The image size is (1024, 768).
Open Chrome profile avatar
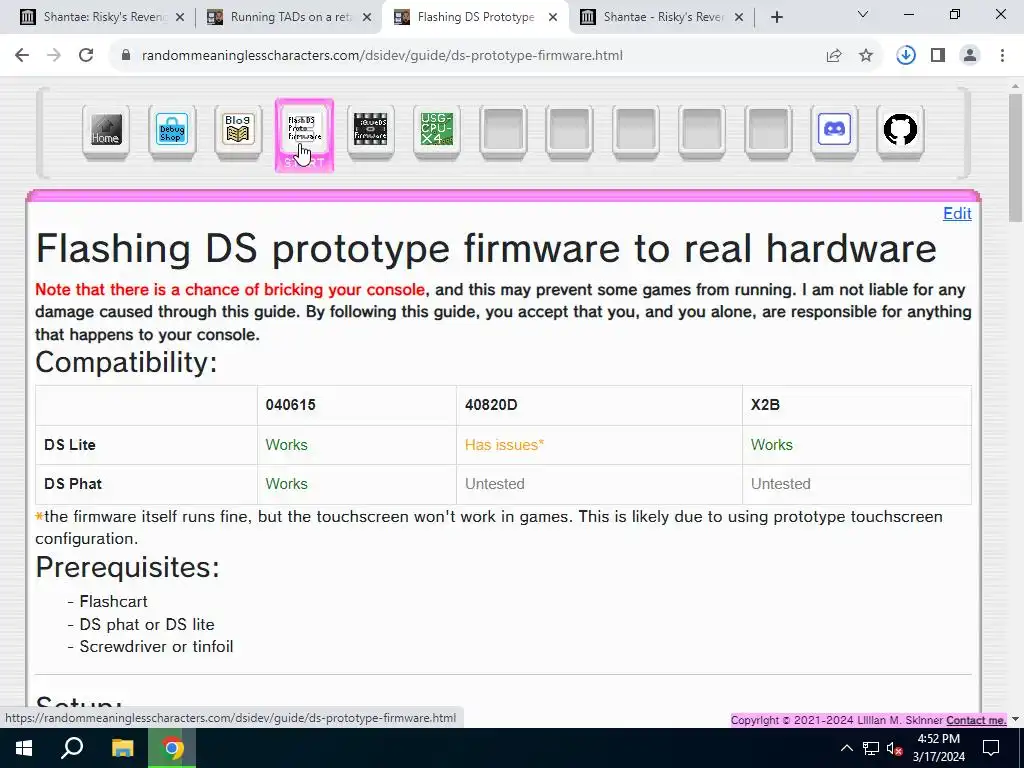tap(970, 56)
